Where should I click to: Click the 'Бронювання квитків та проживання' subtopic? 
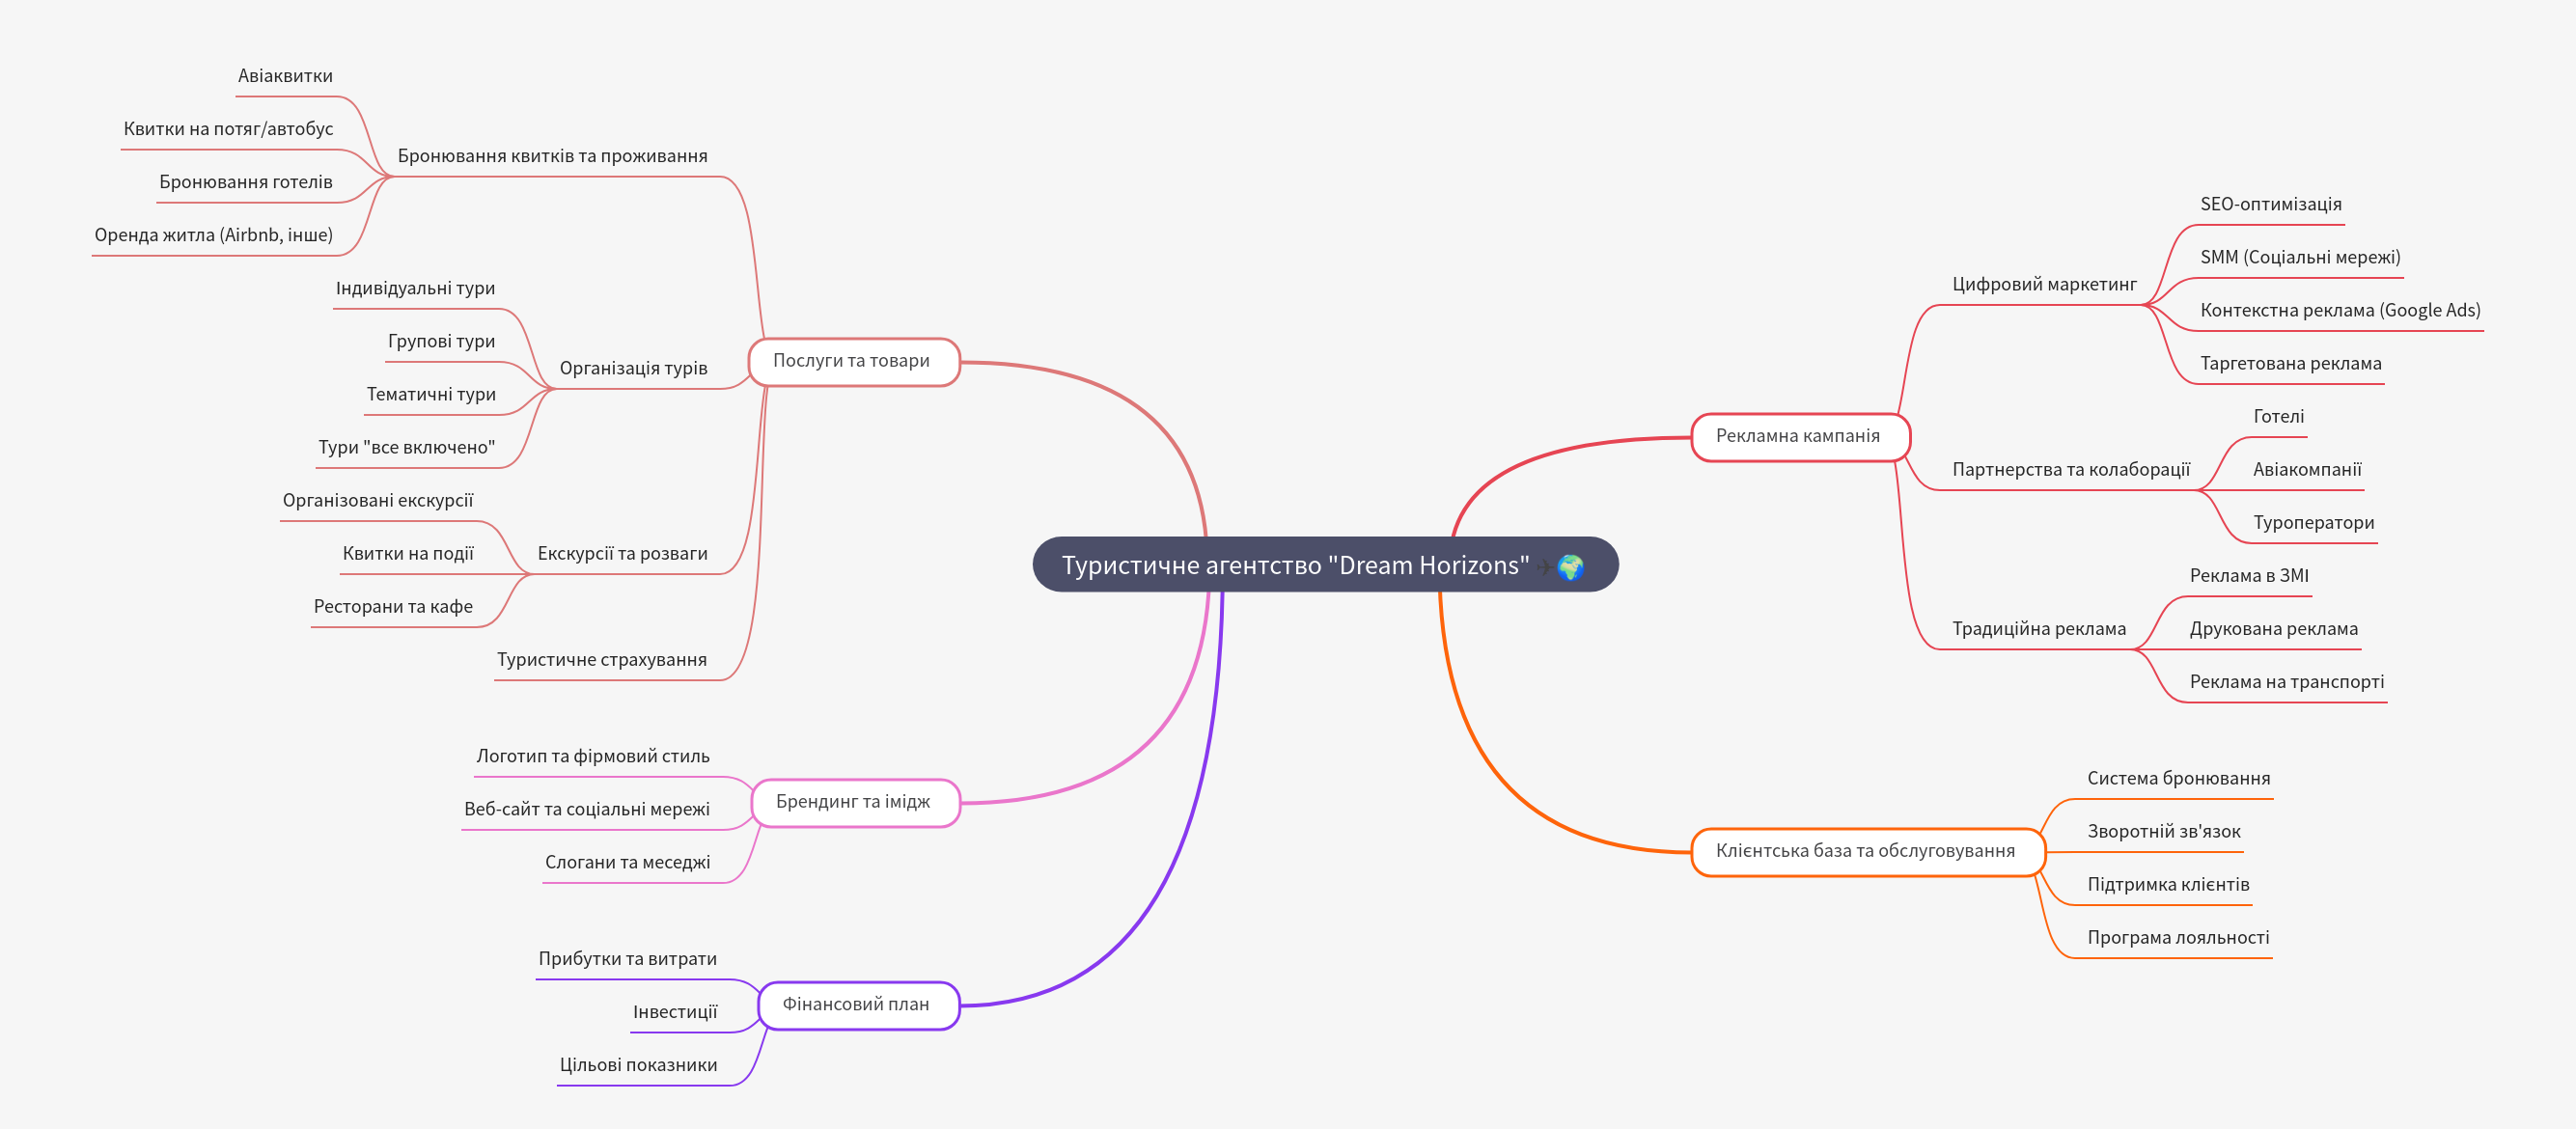tap(552, 156)
